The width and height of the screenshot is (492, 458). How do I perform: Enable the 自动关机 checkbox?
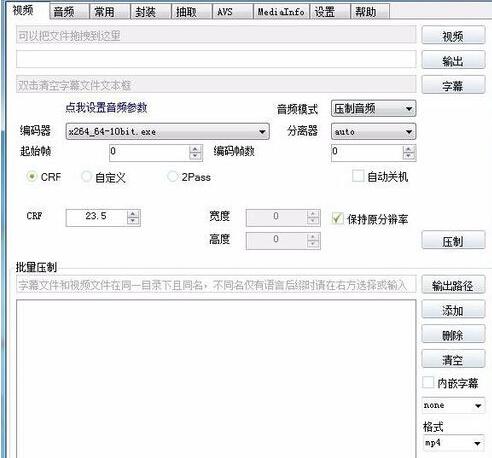pyautogui.click(x=358, y=176)
